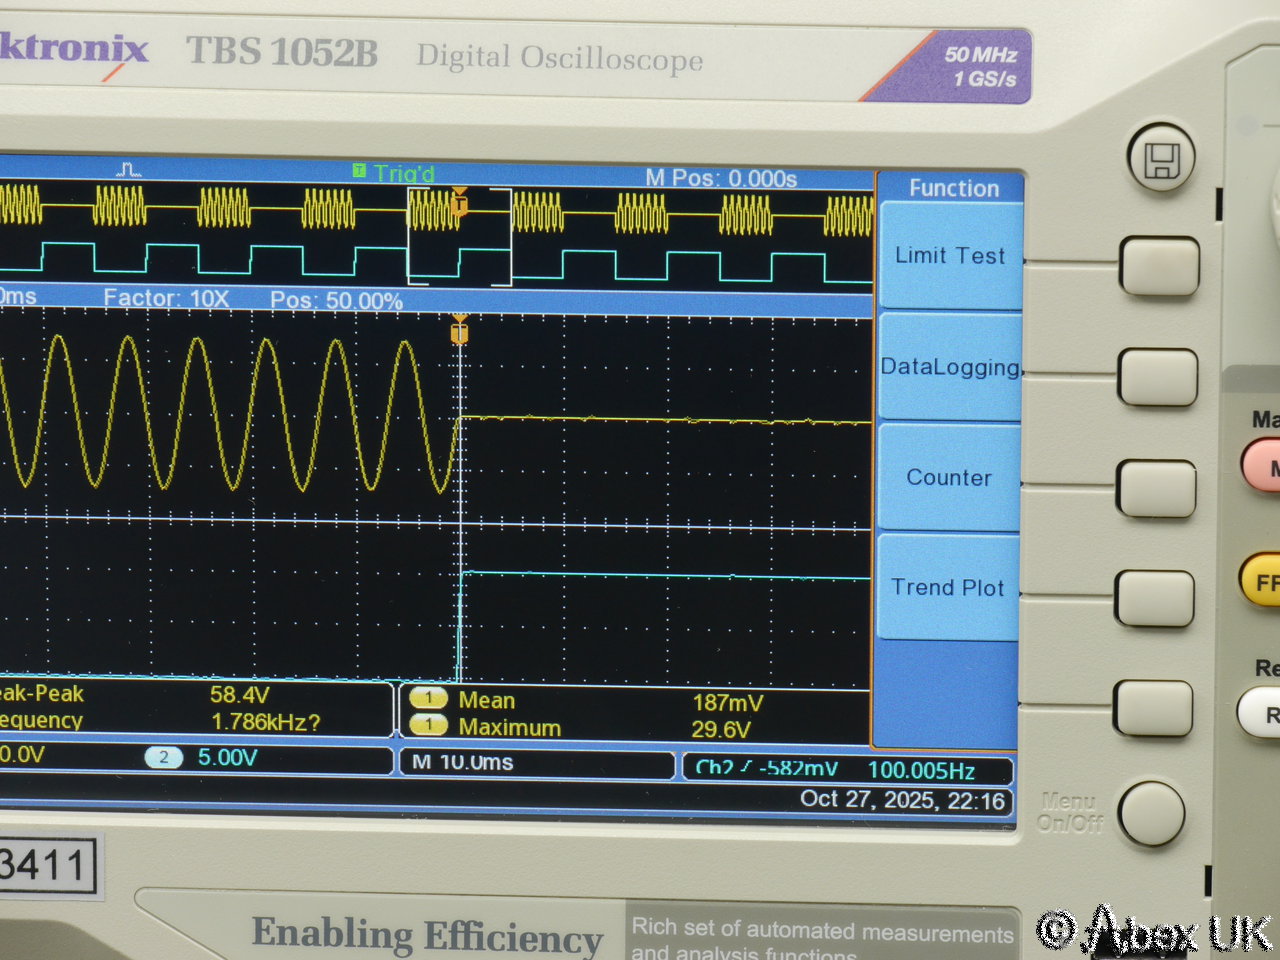Image resolution: width=1280 pixels, height=960 pixels.
Task: Click the zoom window bracket in overview strip
Action: tap(460, 237)
